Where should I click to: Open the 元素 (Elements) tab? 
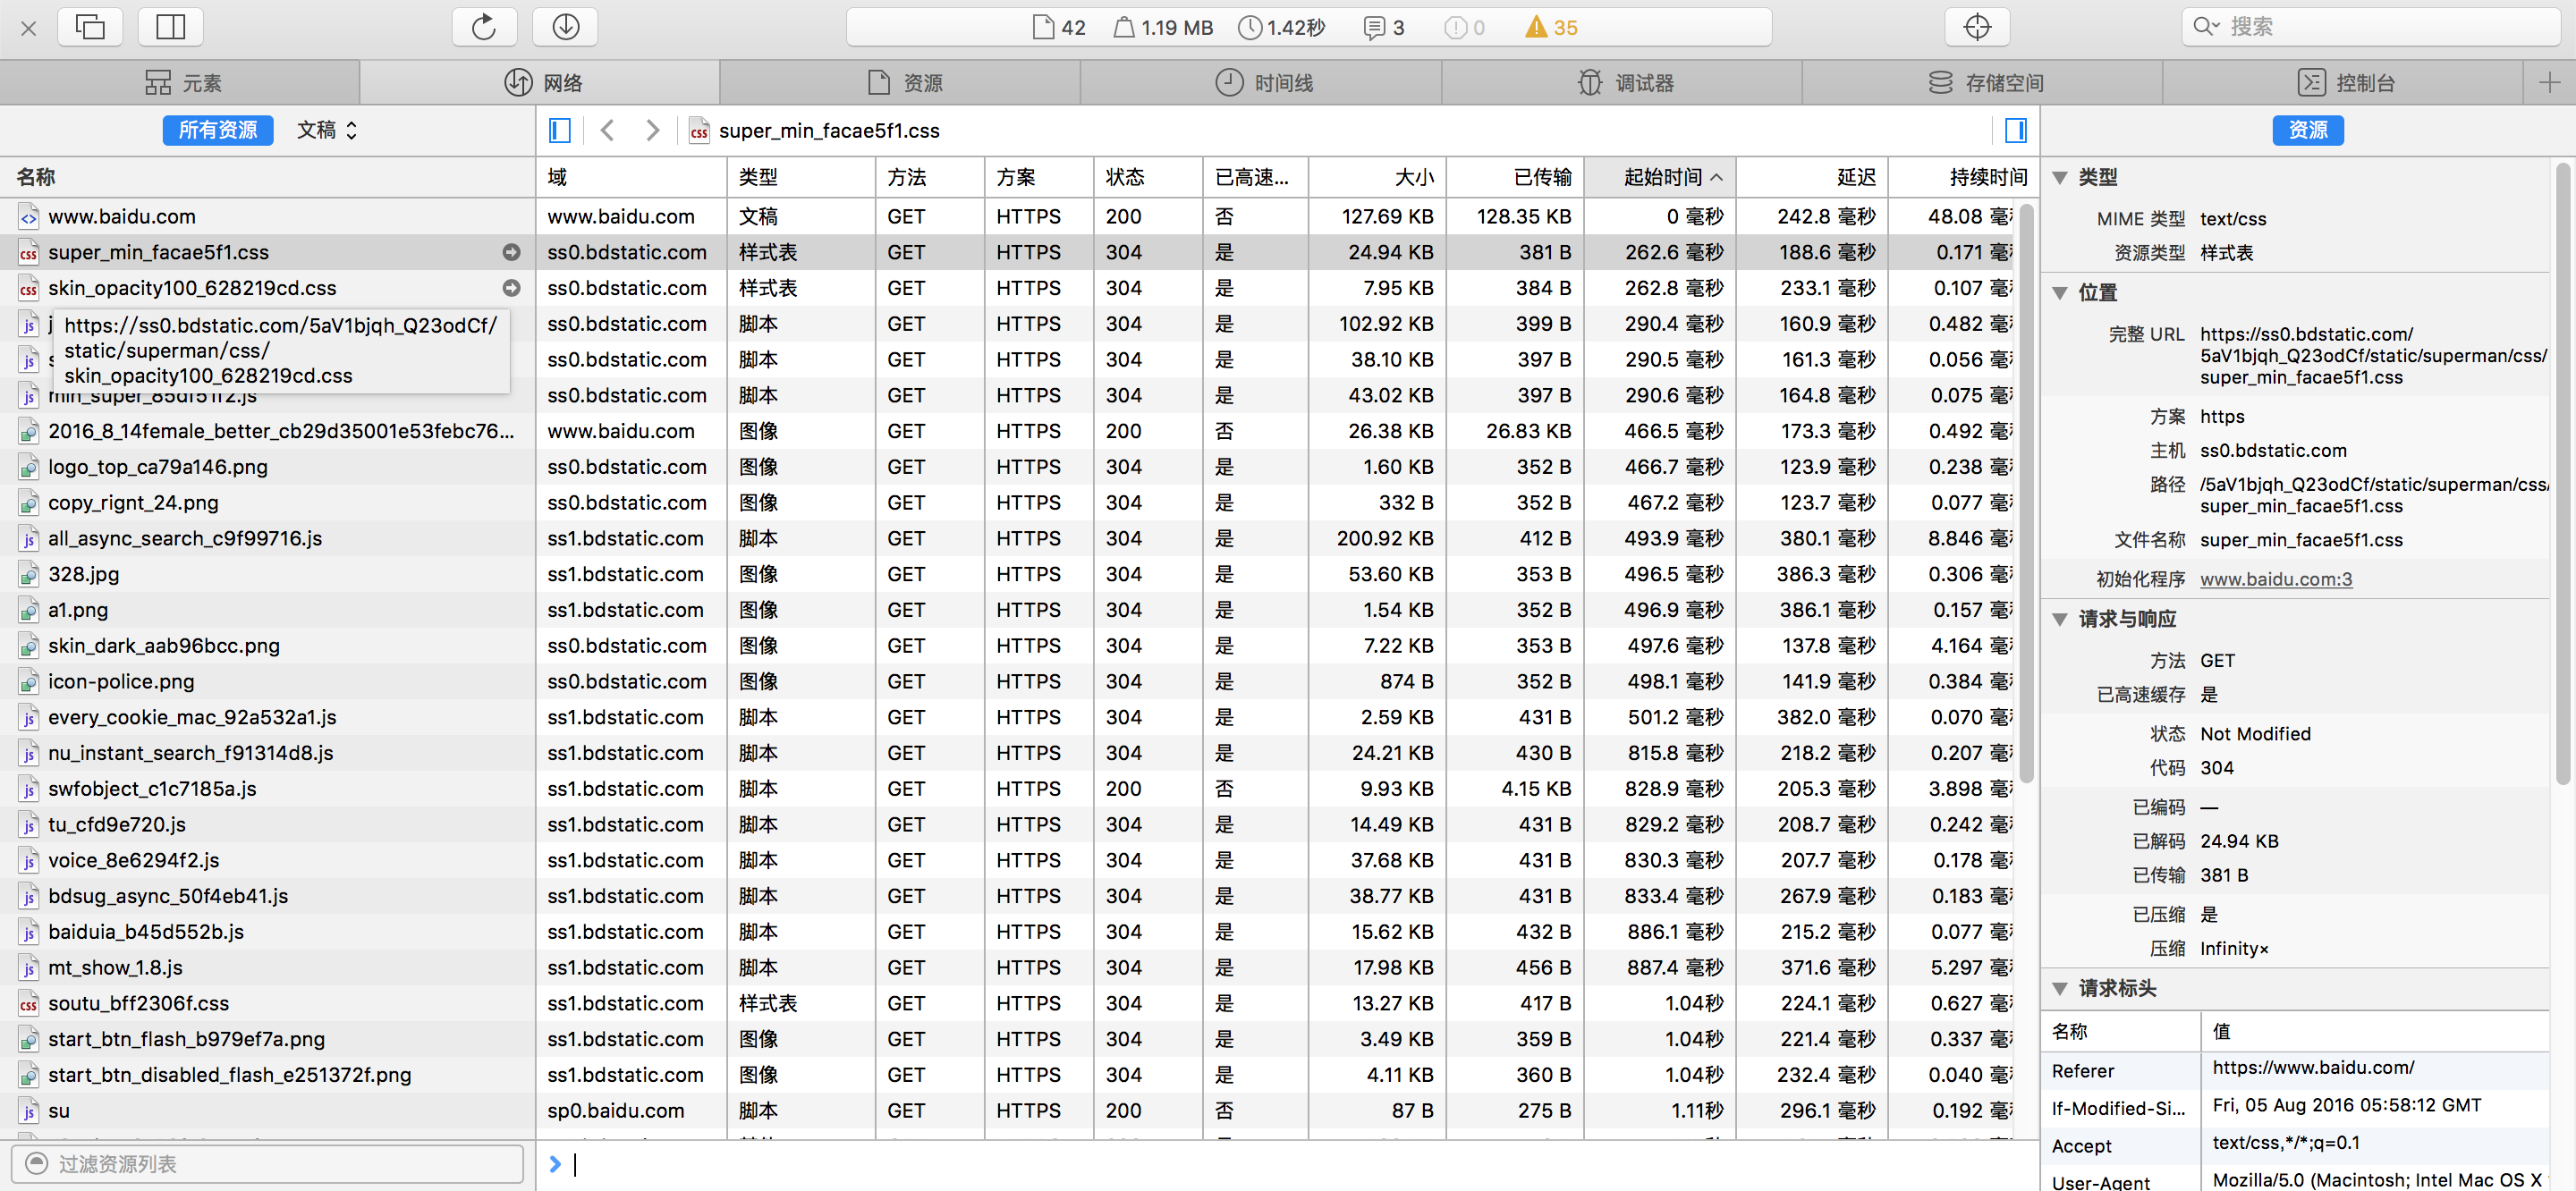[180, 83]
